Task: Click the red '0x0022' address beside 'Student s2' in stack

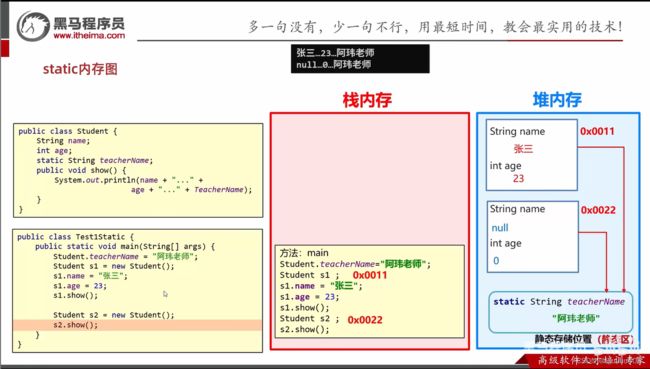Action: coord(365,320)
